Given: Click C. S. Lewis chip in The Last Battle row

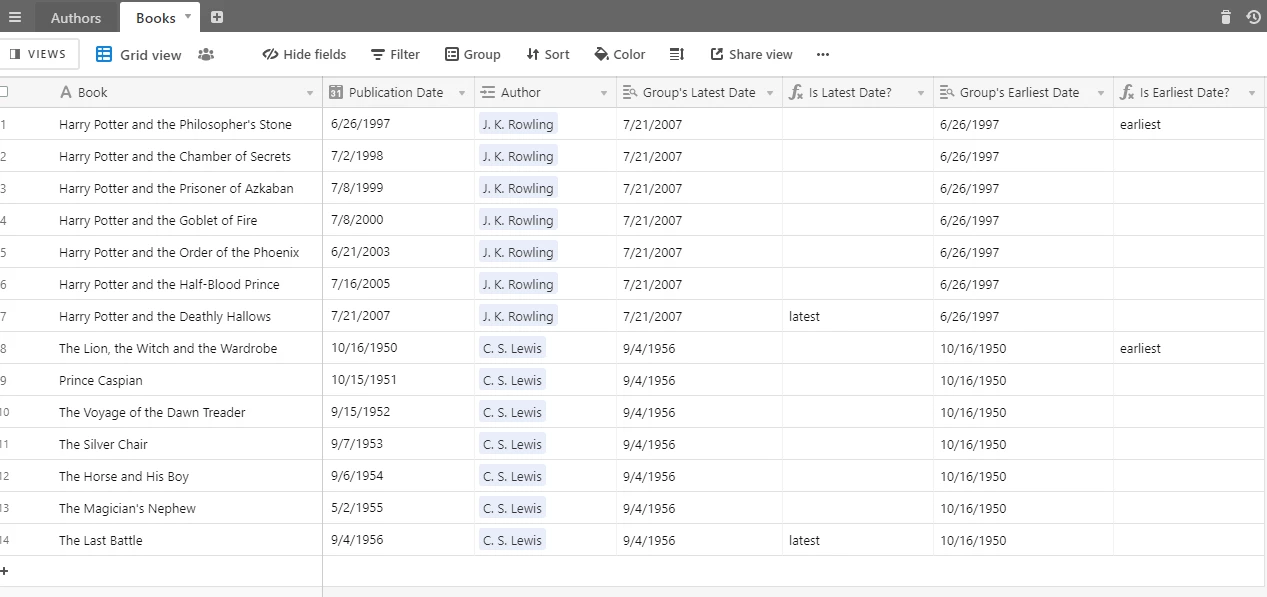Looking at the screenshot, I should click(512, 540).
